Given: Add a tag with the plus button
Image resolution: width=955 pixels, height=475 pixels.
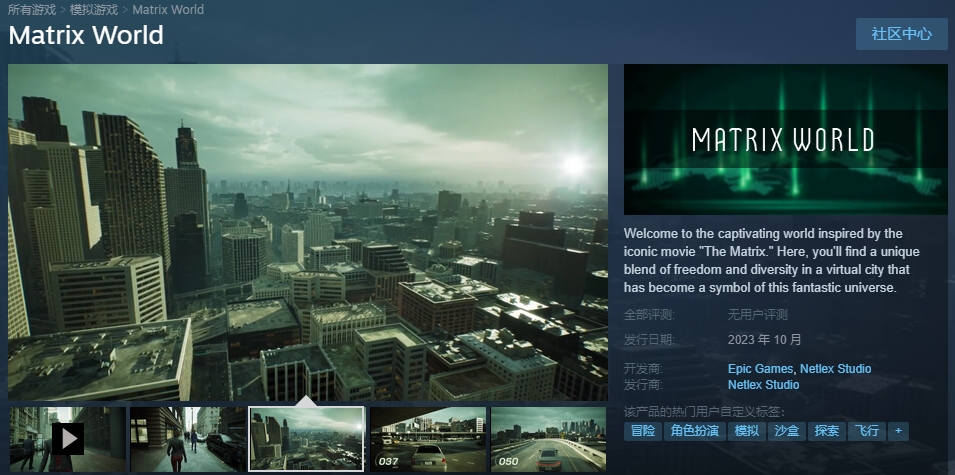Looking at the screenshot, I should pos(898,431).
